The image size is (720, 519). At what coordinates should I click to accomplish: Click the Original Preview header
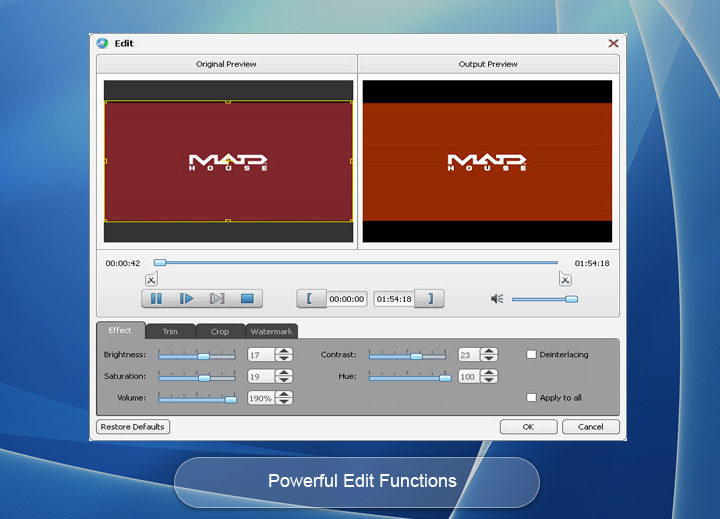click(x=226, y=64)
